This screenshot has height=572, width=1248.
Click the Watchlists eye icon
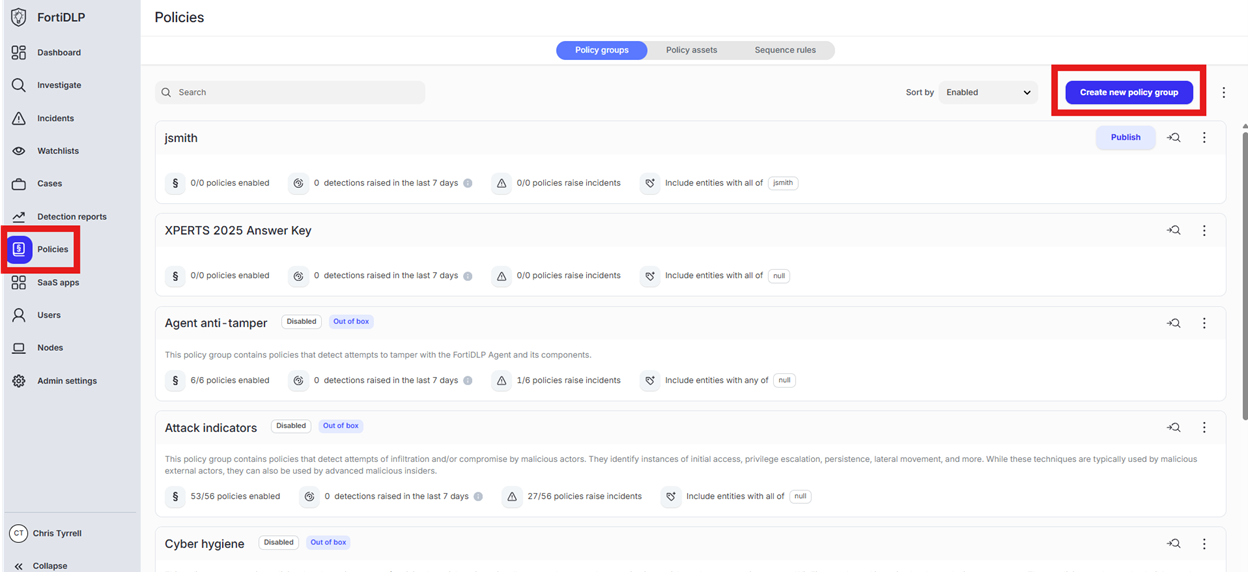(x=18, y=151)
